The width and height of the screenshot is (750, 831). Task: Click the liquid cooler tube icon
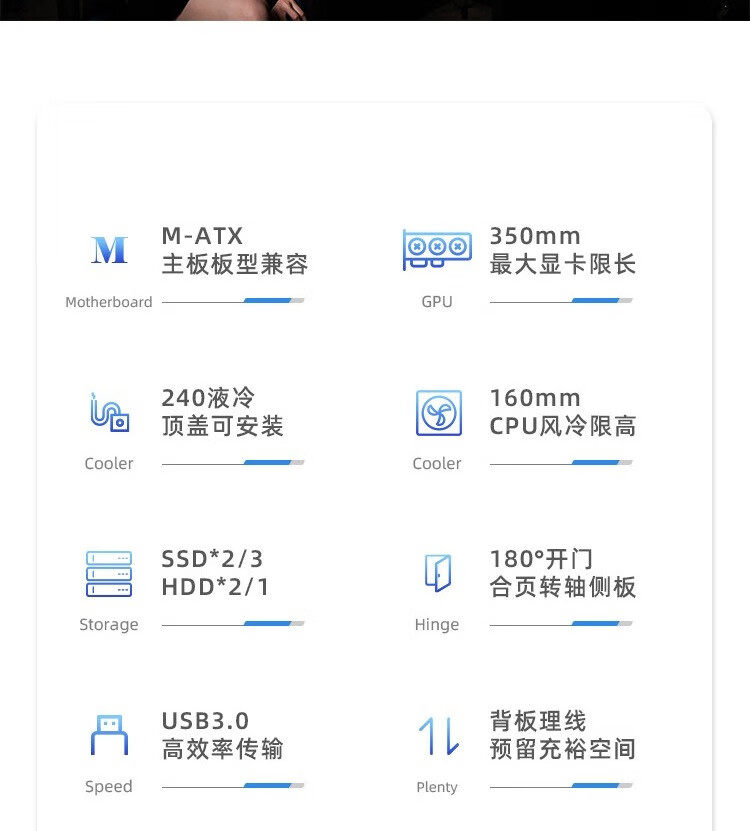tap(109, 412)
